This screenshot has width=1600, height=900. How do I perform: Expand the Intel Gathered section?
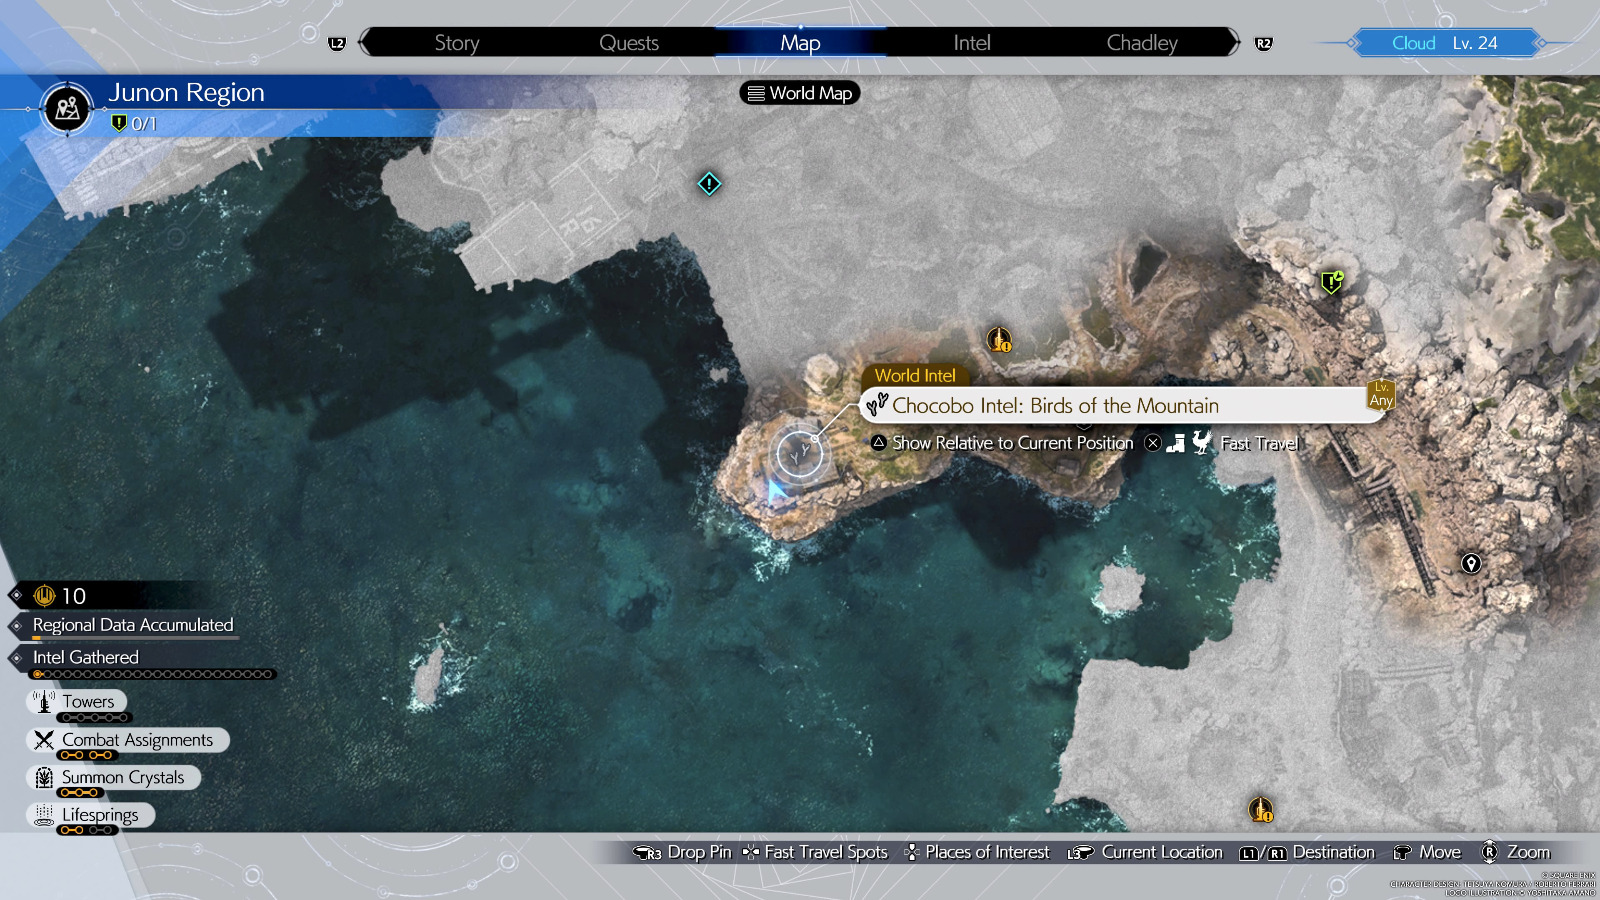85,657
